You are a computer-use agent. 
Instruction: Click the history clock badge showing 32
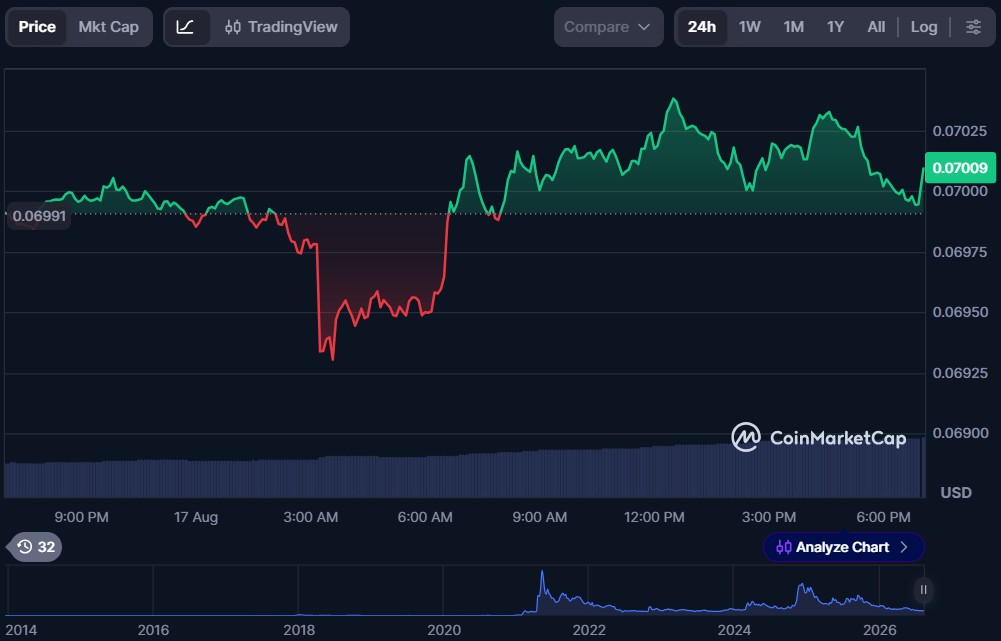[x=36, y=547]
